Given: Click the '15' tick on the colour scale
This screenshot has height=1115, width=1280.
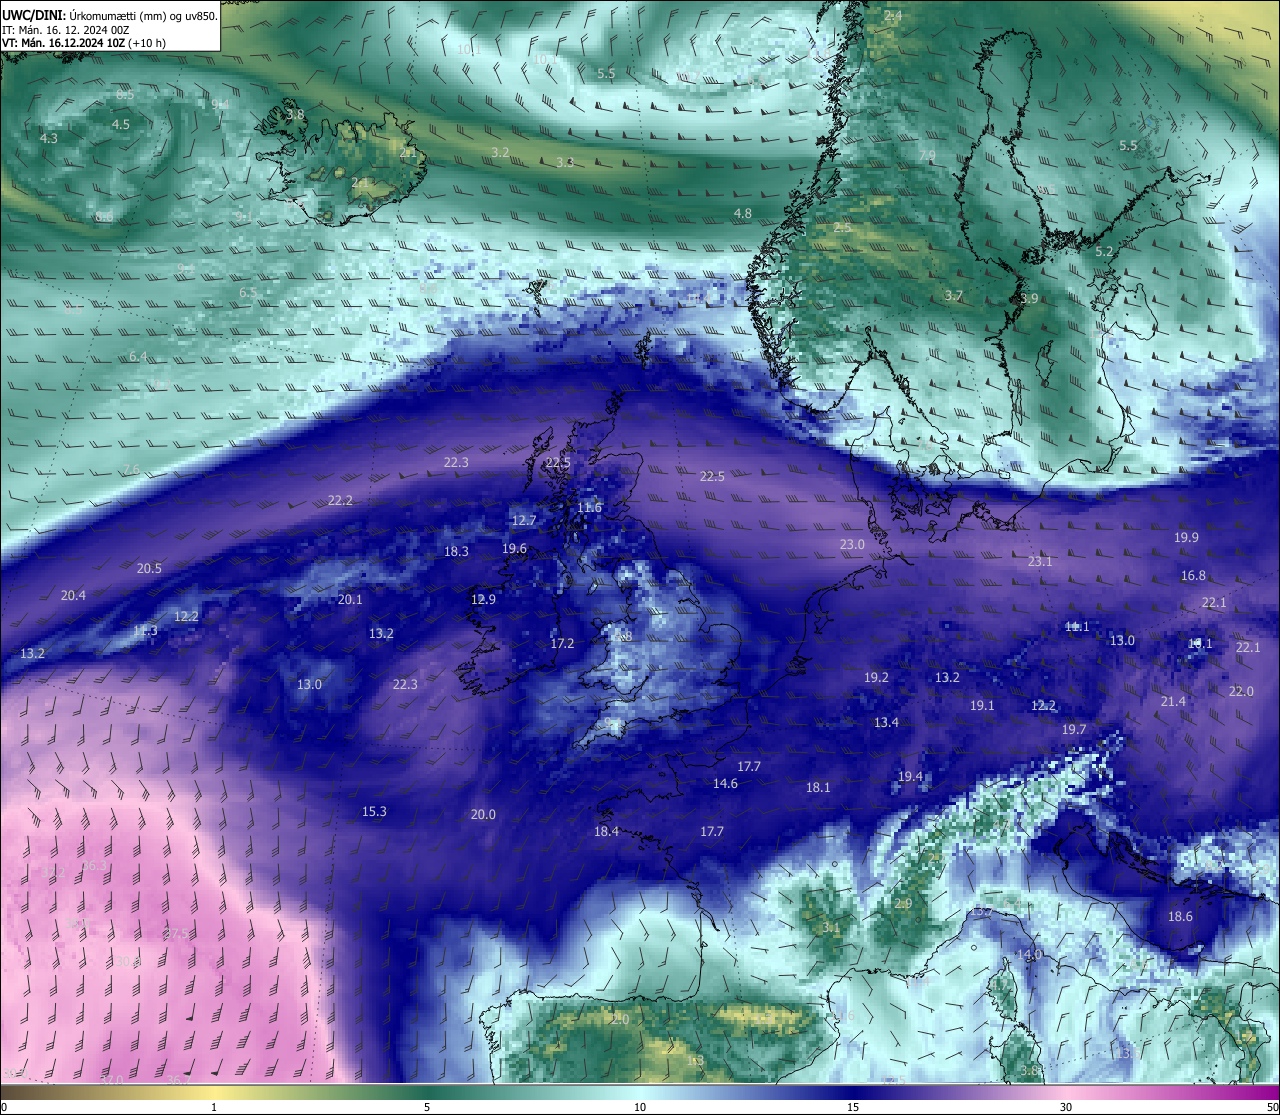Looking at the screenshot, I should point(853,1107).
